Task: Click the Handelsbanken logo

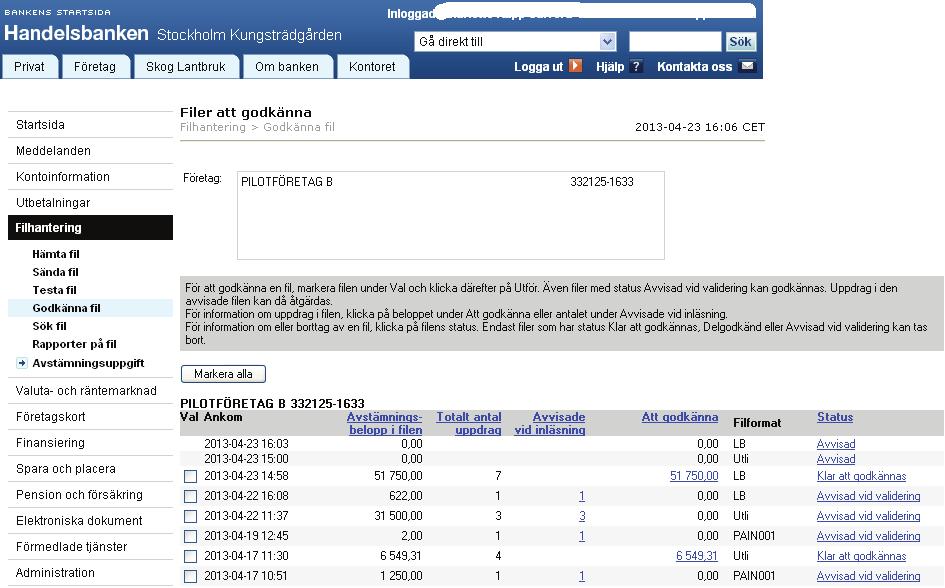Action: [77, 33]
